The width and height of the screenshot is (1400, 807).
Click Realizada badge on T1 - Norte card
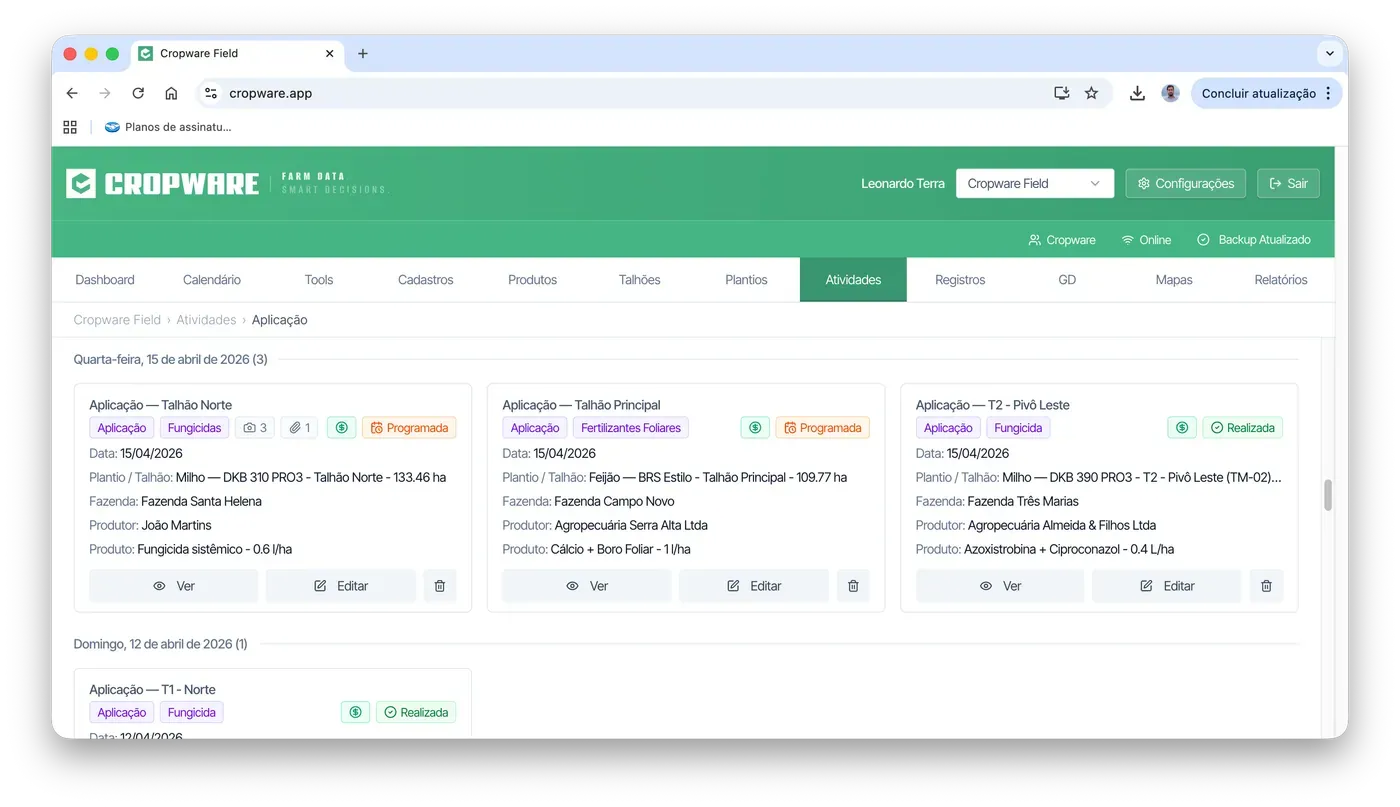pyautogui.click(x=416, y=713)
